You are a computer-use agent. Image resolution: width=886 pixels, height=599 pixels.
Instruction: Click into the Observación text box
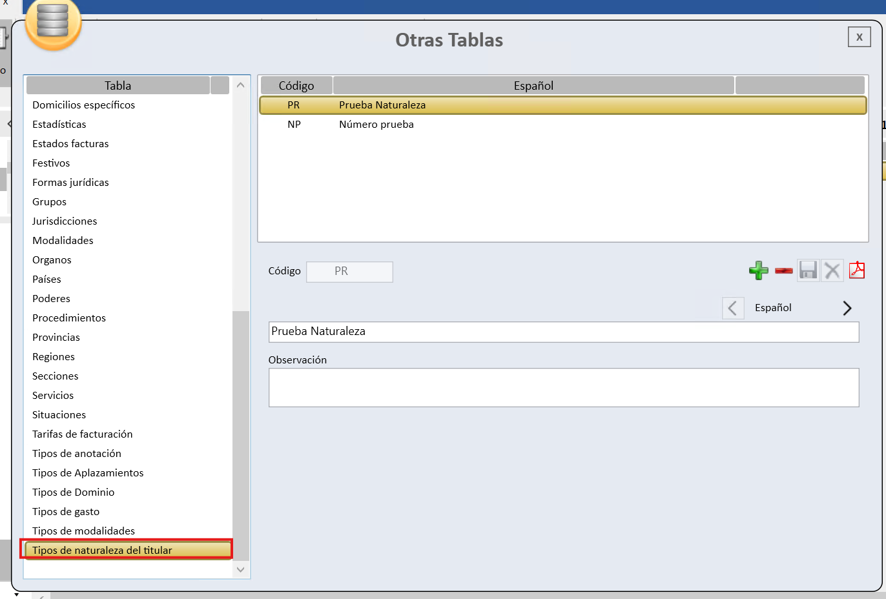(564, 388)
